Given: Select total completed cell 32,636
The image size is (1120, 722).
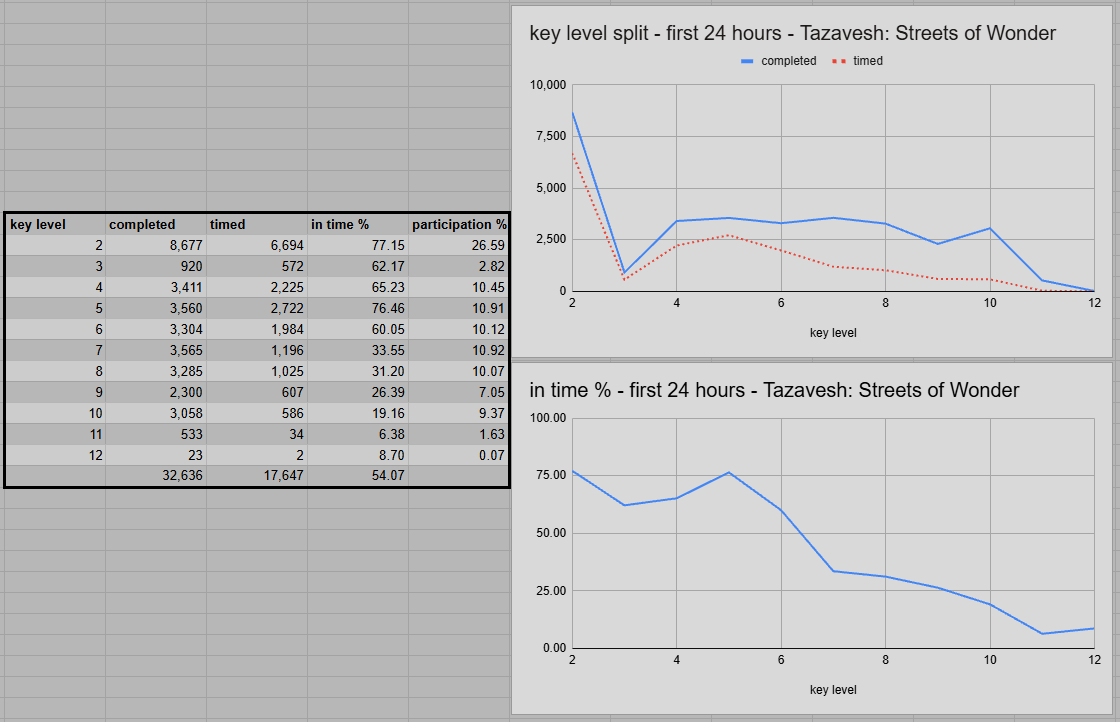Looking at the screenshot, I should [x=156, y=476].
